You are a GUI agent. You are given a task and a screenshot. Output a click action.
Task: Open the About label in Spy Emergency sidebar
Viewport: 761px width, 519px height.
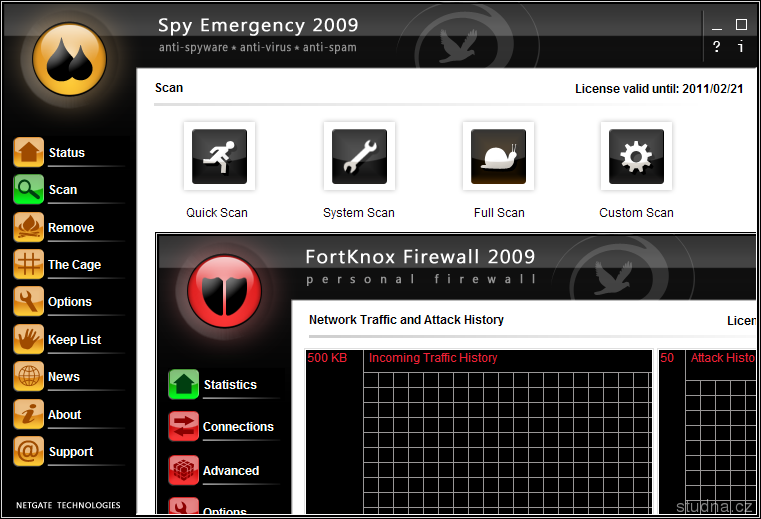pos(65,415)
